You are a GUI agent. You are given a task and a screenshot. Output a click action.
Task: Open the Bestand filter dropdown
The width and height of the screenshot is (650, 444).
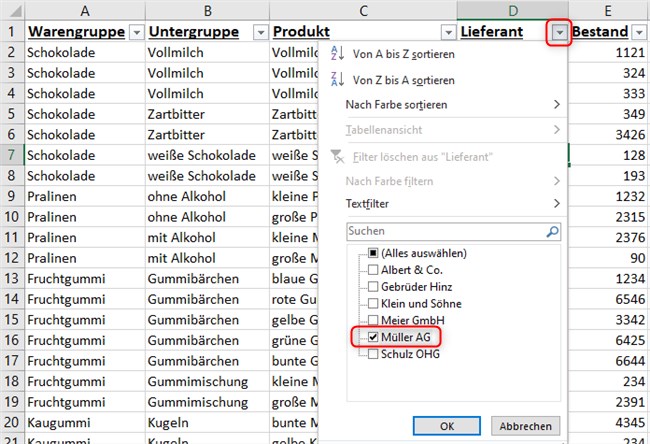pos(639,32)
